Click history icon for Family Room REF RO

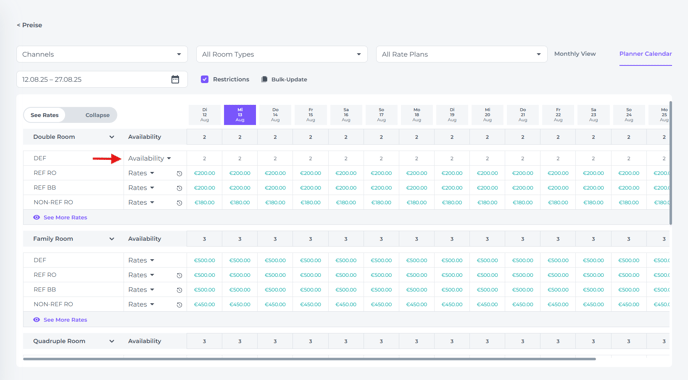tap(179, 276)
